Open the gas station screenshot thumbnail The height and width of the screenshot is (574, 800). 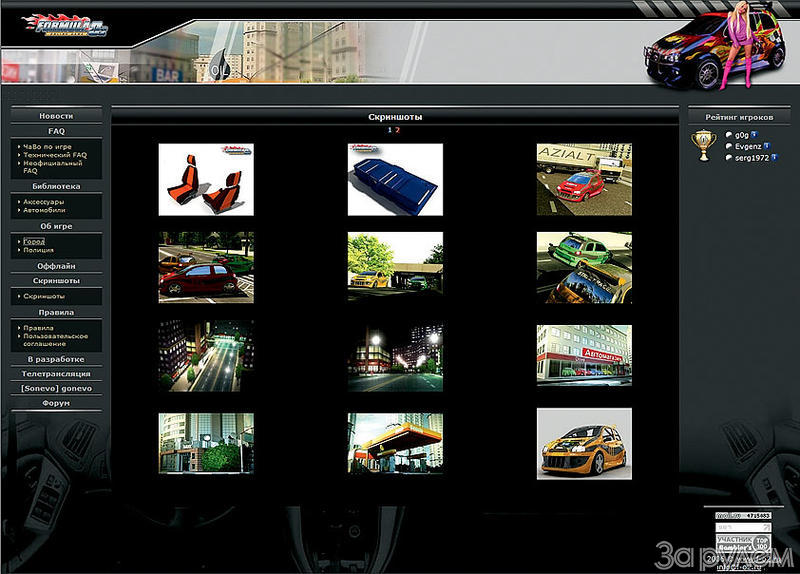pos(395,443)
